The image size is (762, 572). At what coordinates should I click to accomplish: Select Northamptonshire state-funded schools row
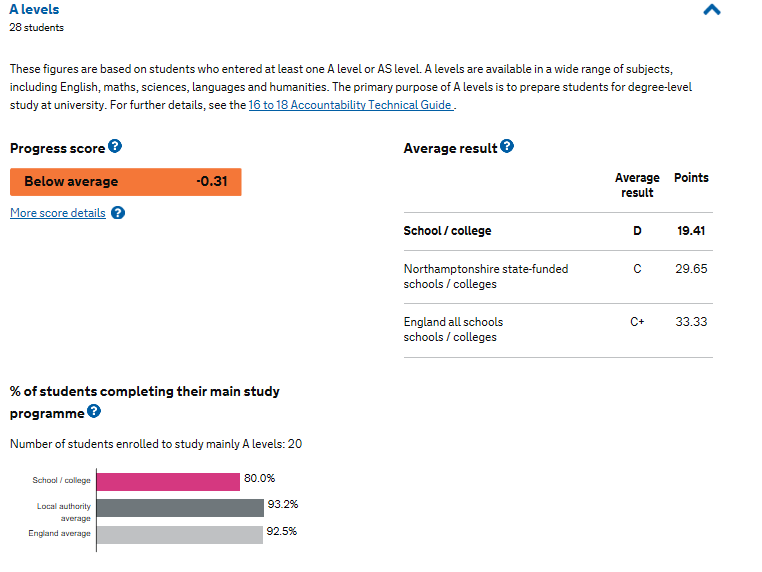tap(558, 277)
